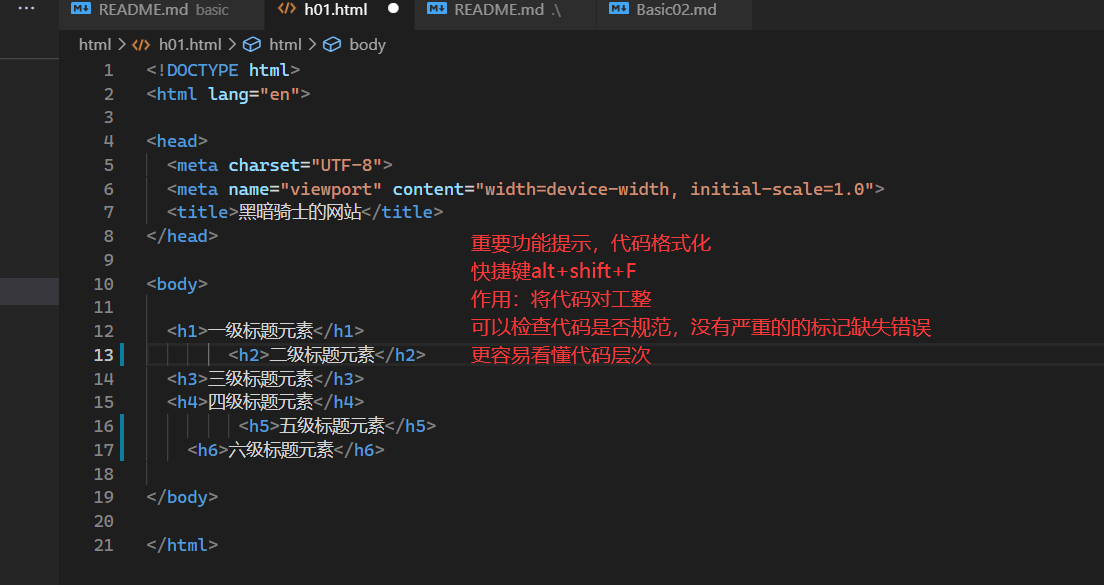Switch to the Basic02.md tab
Screen dimensions: 1104x585
[x=676, y=10]
